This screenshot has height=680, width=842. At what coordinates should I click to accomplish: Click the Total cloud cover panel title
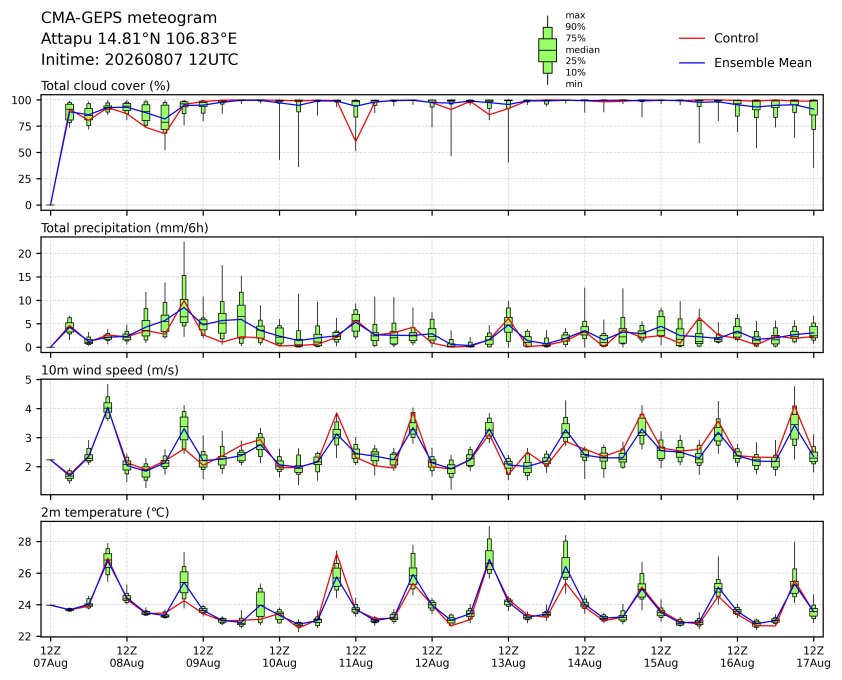[x=106, y=86]
